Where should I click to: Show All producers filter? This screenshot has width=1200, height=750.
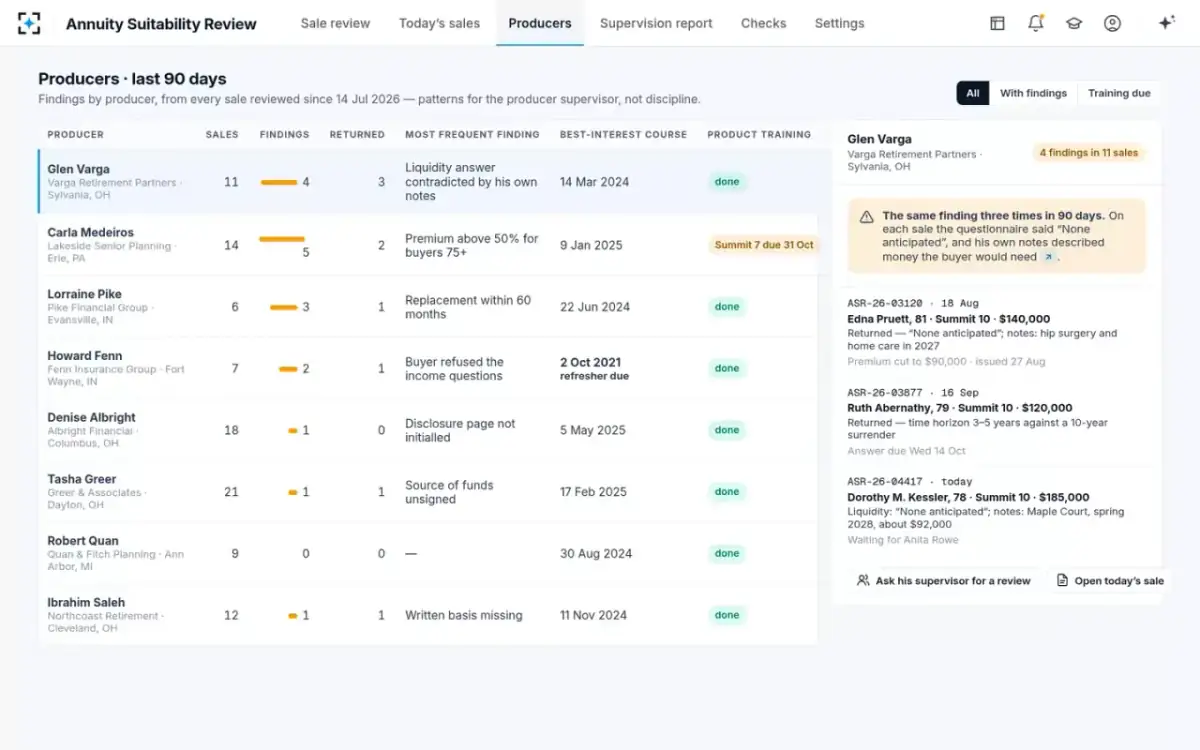click(x=973, y=93)
